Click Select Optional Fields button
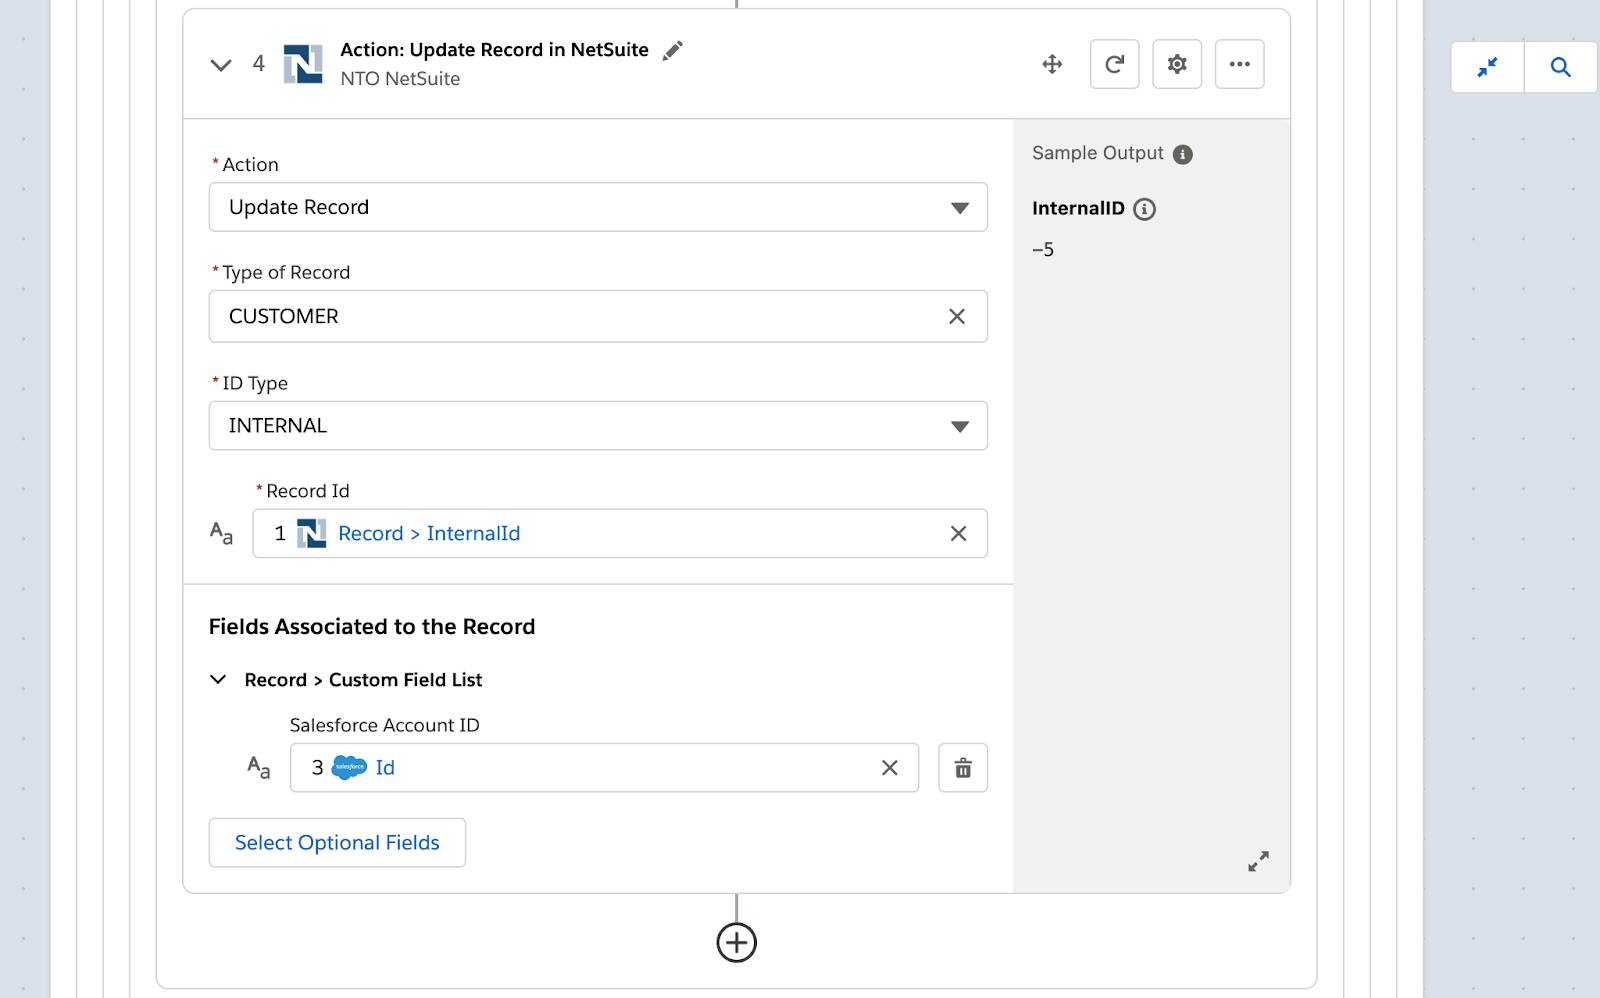The image size is (1600, 998). click(x=337, y=843)
